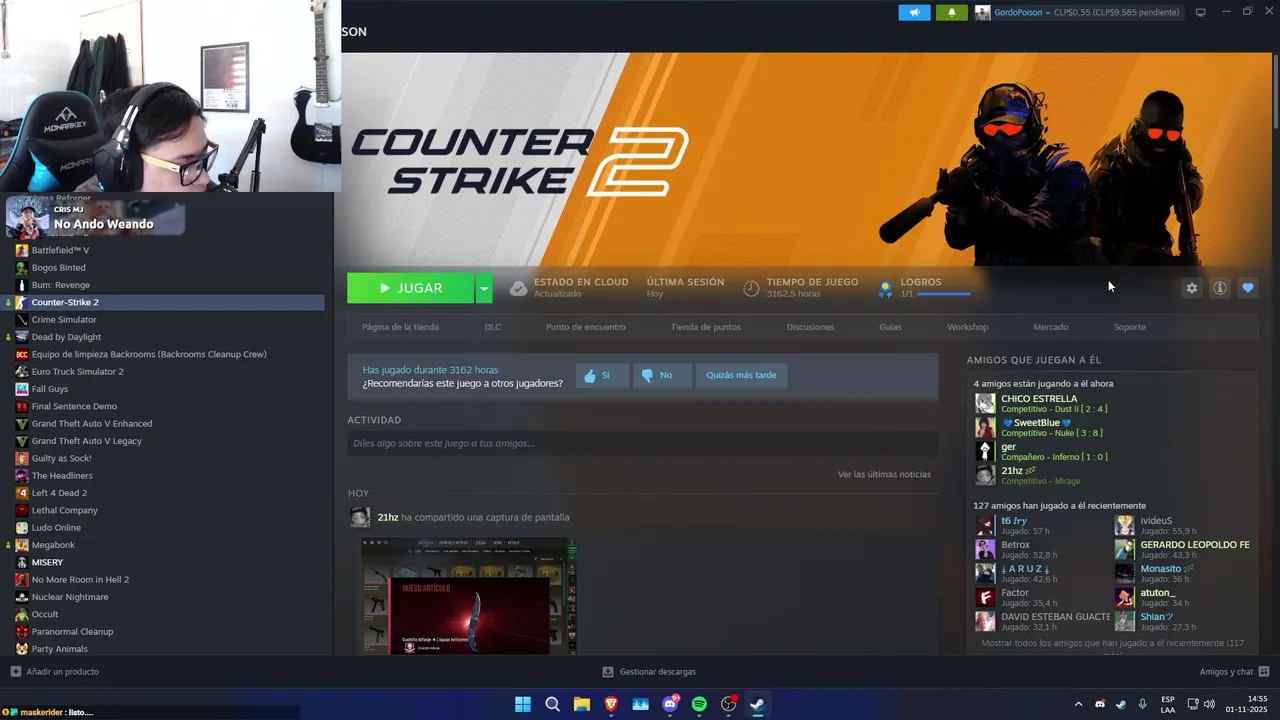
Task: Open Steam announcements megaphone button
Action: tap(914, 12)
